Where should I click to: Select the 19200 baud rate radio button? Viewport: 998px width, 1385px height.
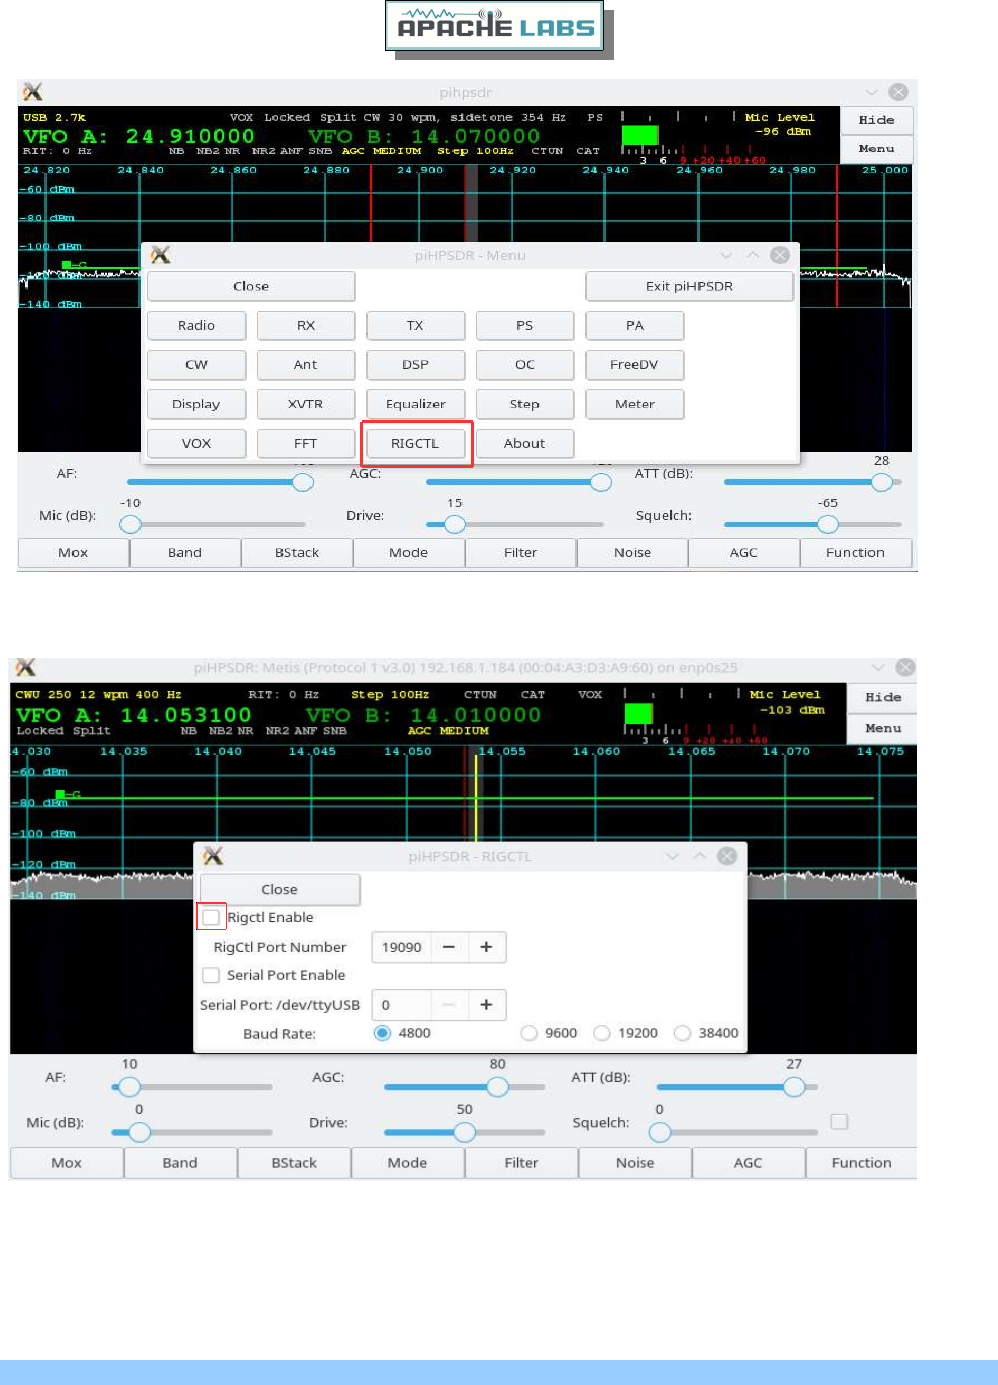click(602, 1033)
